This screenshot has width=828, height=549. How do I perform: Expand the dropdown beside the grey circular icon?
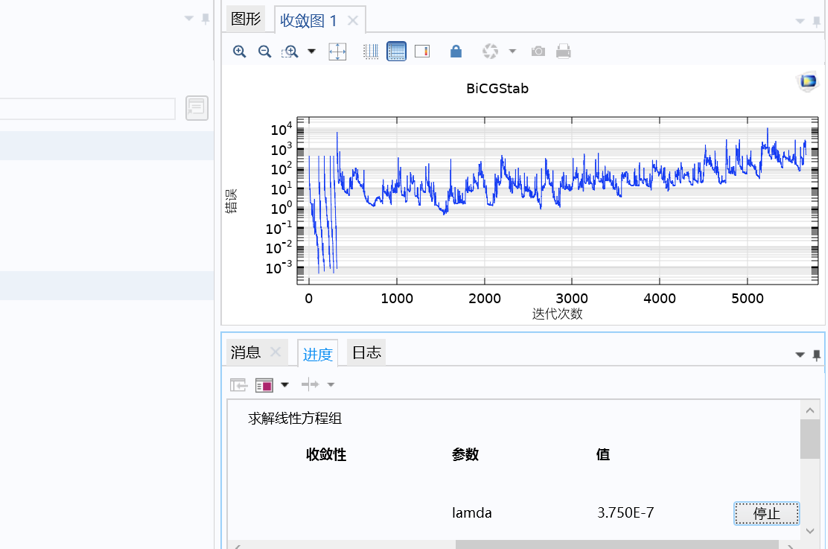click(x=512, y=51)
